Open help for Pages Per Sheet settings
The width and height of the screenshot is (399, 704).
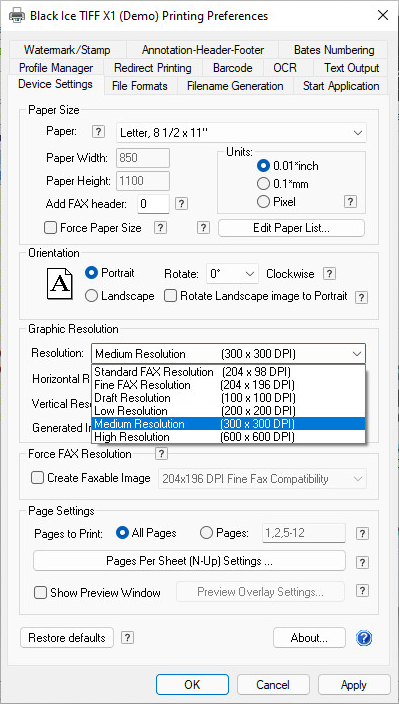click(x=362, y=562)
